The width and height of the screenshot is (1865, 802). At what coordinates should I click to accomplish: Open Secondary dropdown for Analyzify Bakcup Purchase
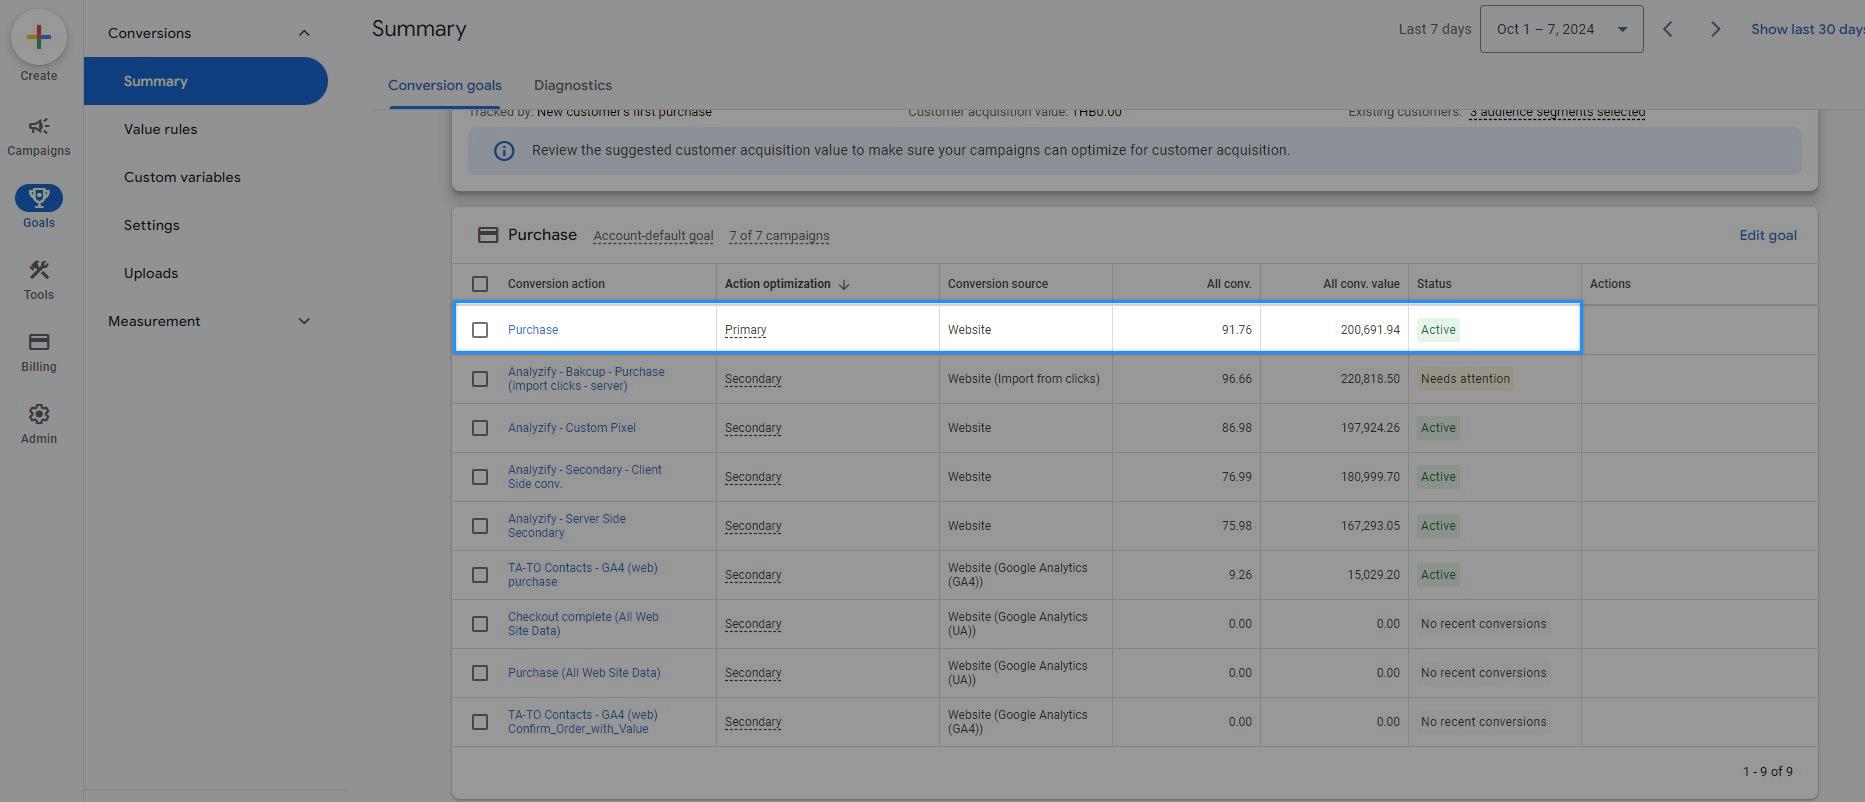[x=753, y=379]
